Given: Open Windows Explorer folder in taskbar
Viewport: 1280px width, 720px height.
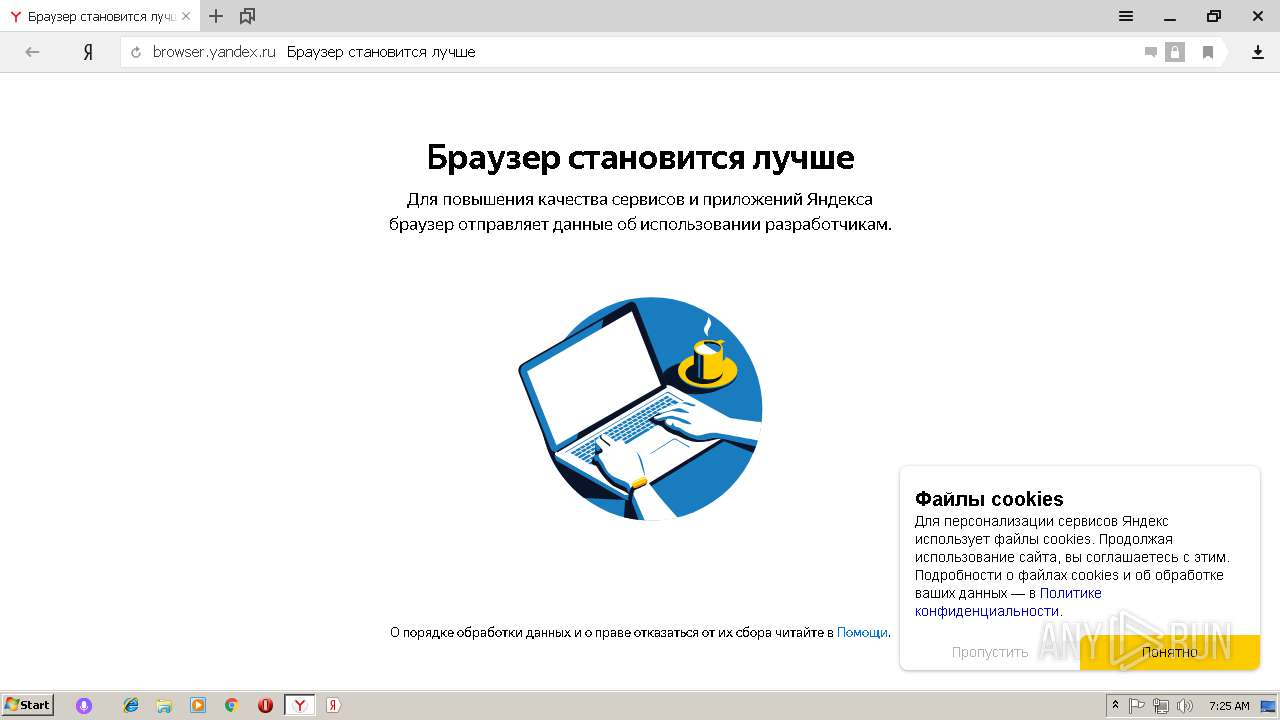Looking at the screenshot, I should click(164, 705).
